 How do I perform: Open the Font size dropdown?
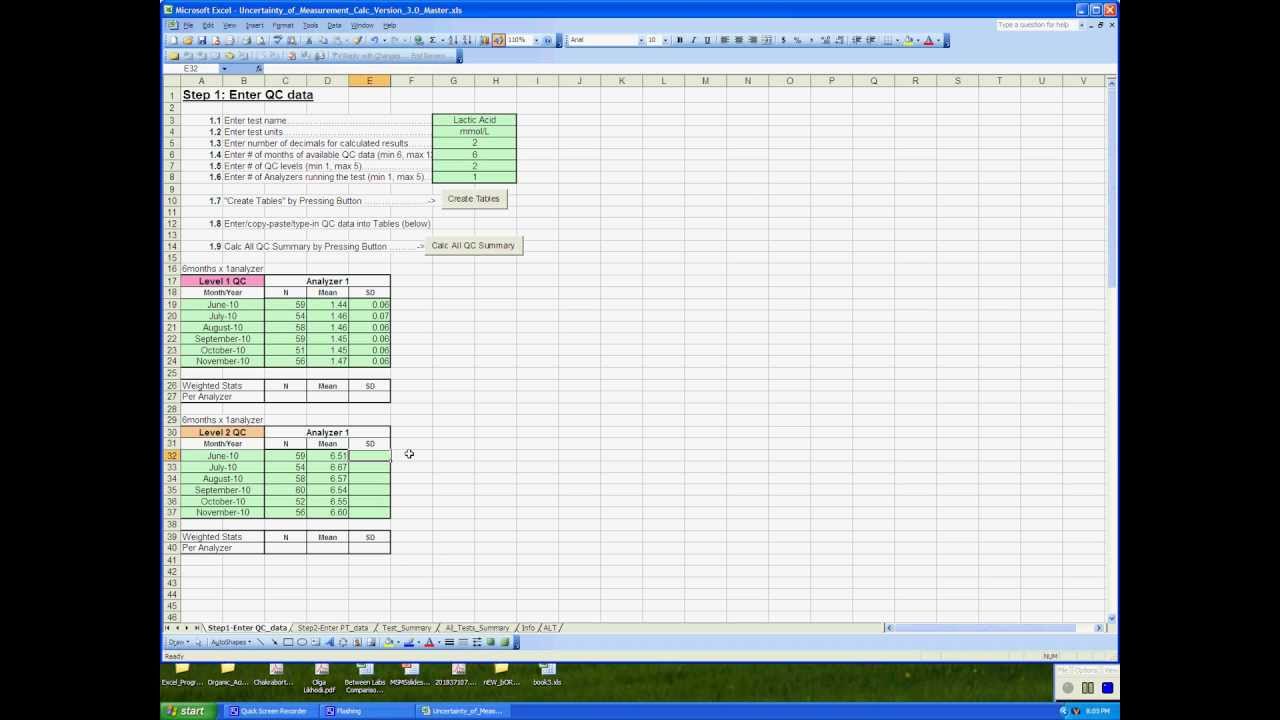click(x=666, y=40)
